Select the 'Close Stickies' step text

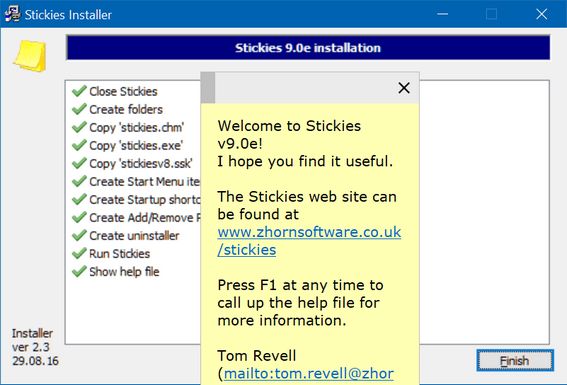pyautogui.click(x=123, y=91)
